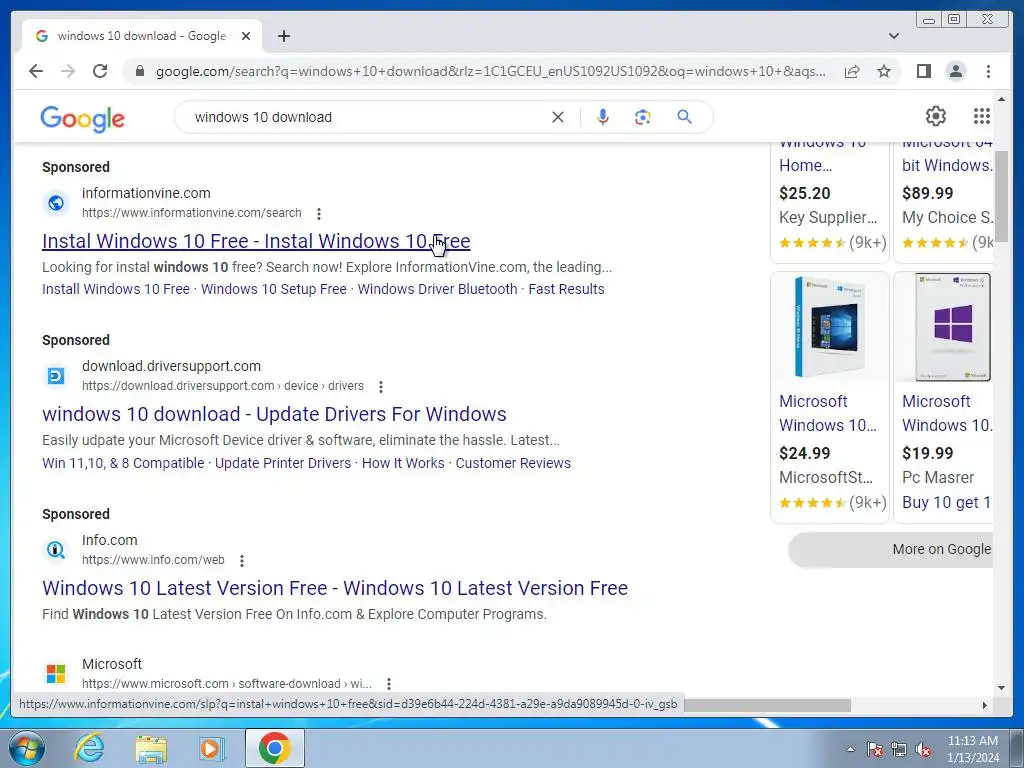The image size is (1024, 768).
Task: Open Windows 10 Setup Free sitelink
Action: point(274,289)
